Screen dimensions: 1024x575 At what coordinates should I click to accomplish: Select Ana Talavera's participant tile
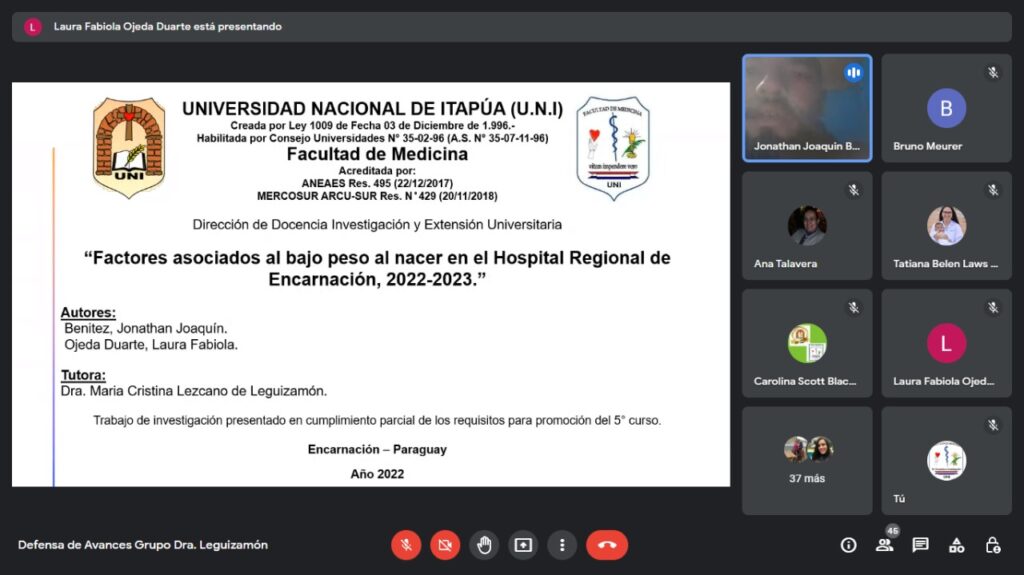pyautogui.click(x=806, y=225)
